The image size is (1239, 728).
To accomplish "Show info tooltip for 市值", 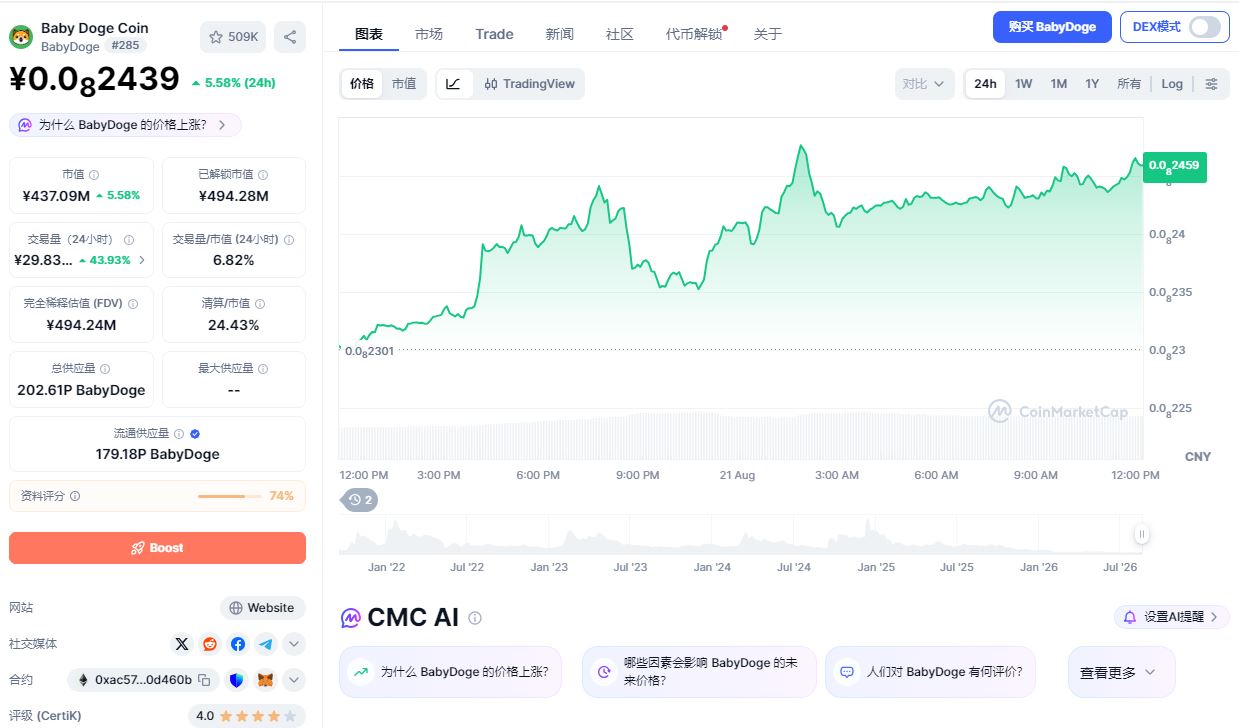I will click(94, 174).
